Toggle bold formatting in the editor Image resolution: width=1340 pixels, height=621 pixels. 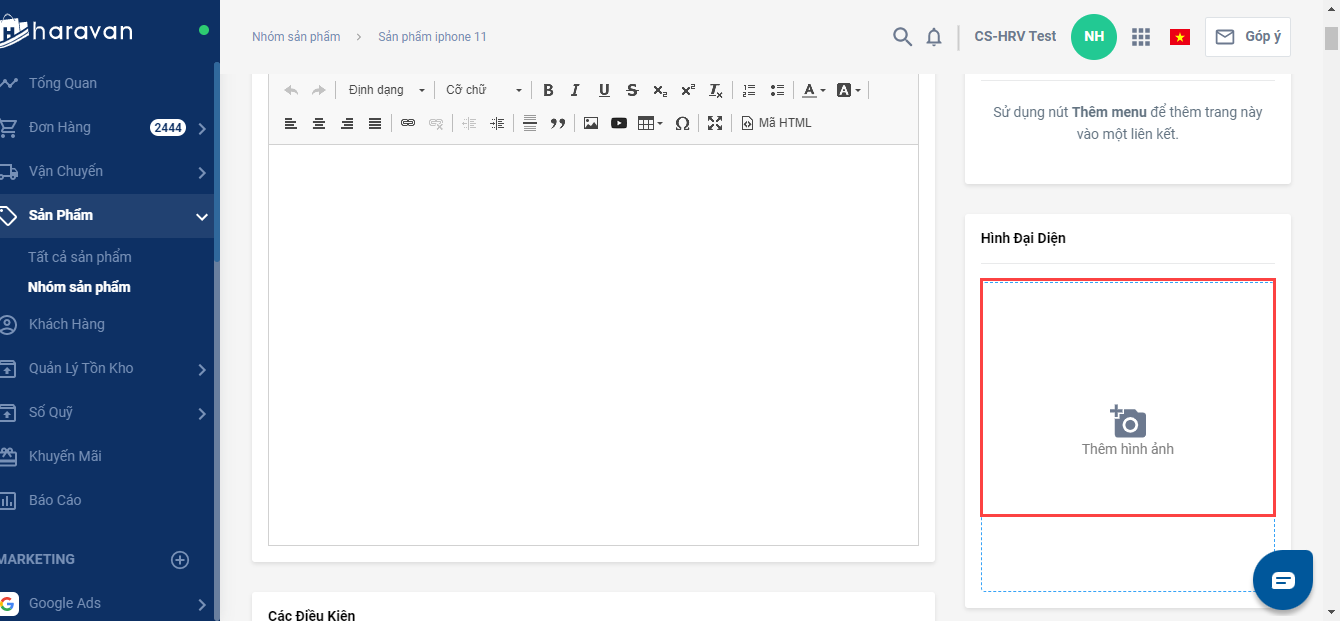[x=548, y=90]
